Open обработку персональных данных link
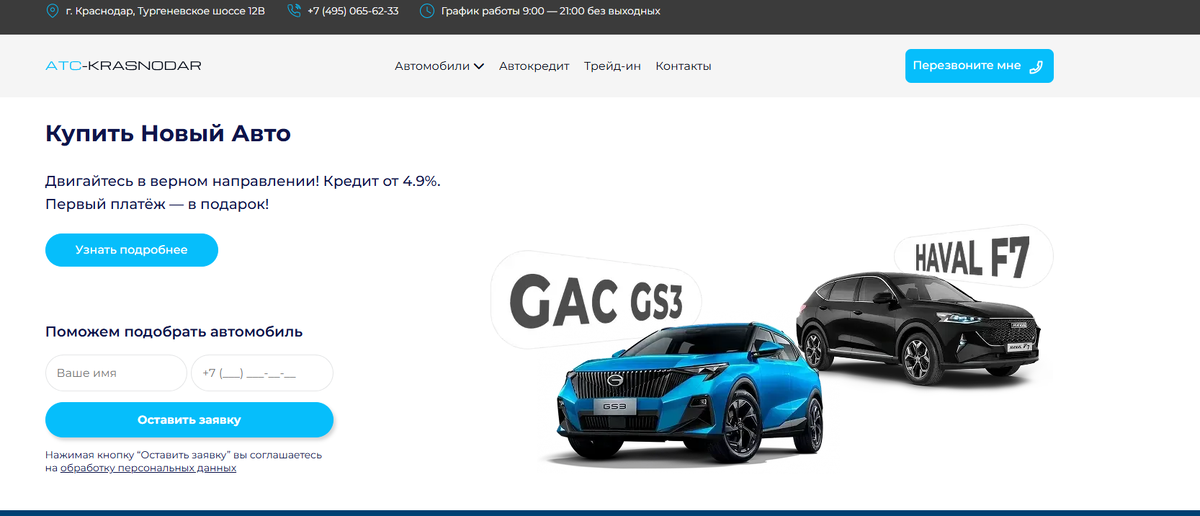The height and width of the screenshot is (516, 1200). point(148,468)
